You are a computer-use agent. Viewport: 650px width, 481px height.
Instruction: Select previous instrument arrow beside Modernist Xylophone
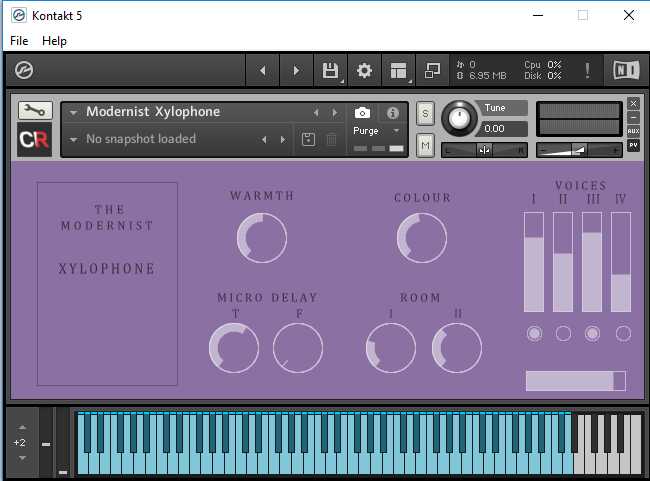pyautogui.click(x=316, y=113)
